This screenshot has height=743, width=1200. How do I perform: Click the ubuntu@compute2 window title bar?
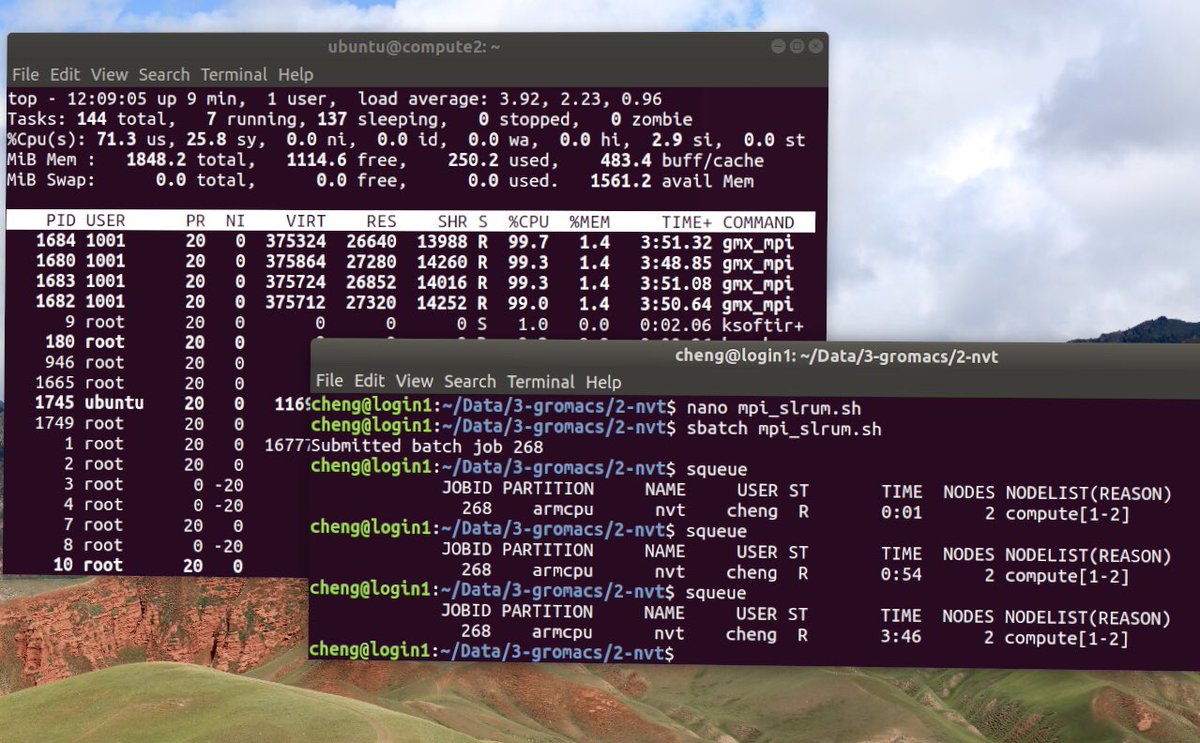pos(414,46)
